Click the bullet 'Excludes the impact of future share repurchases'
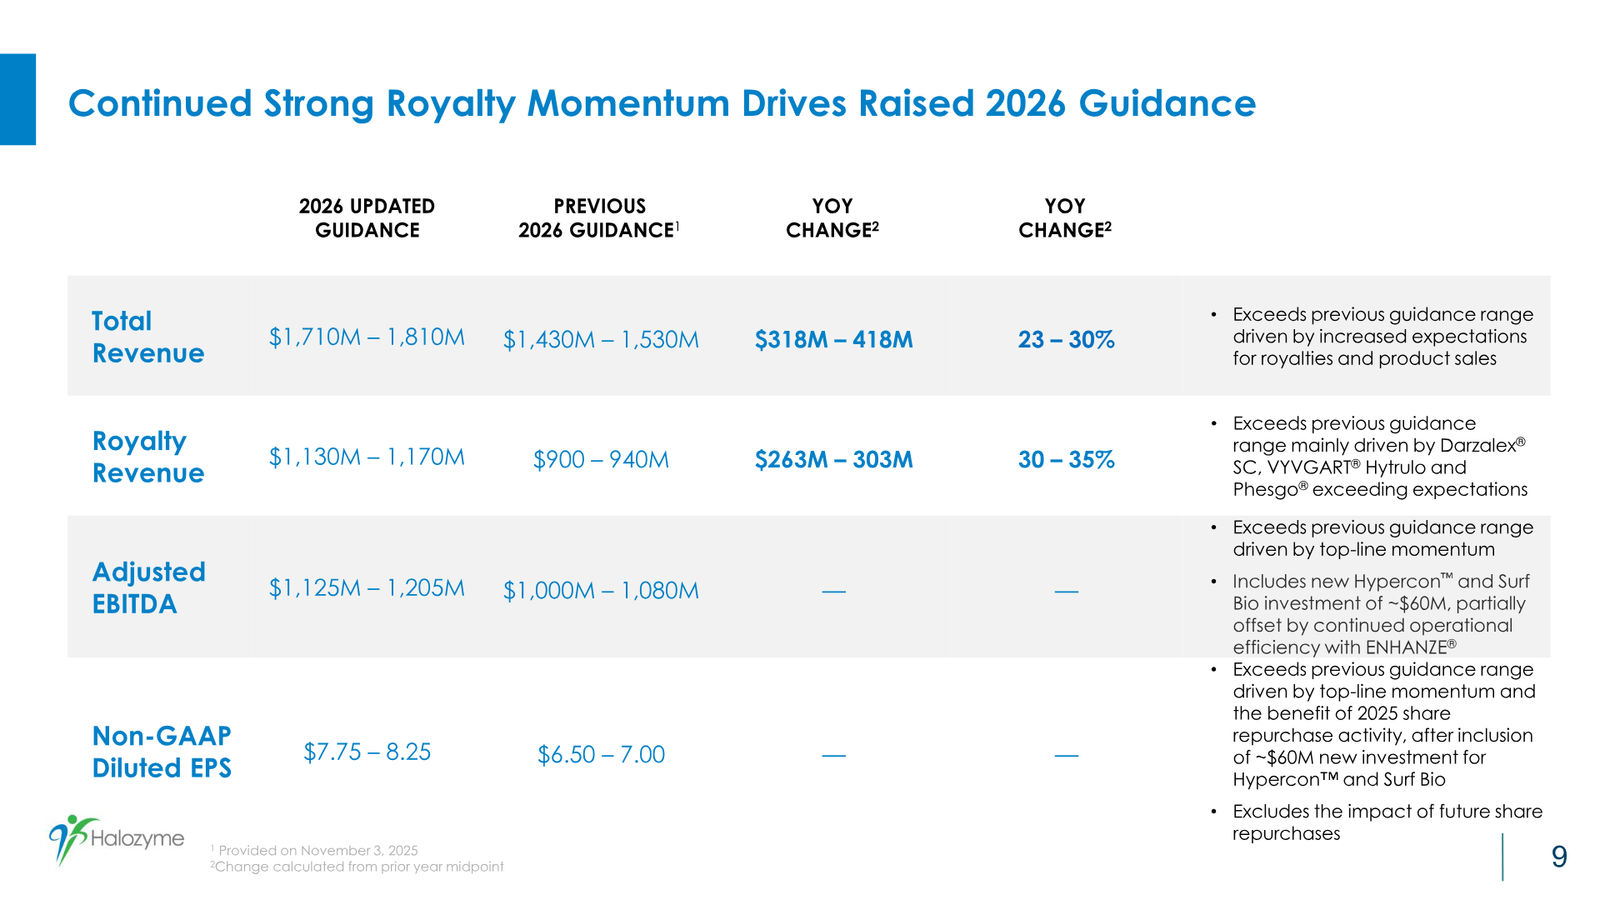The height and width of the screenshot is (900, 1600). click(x=1376, y=823)
